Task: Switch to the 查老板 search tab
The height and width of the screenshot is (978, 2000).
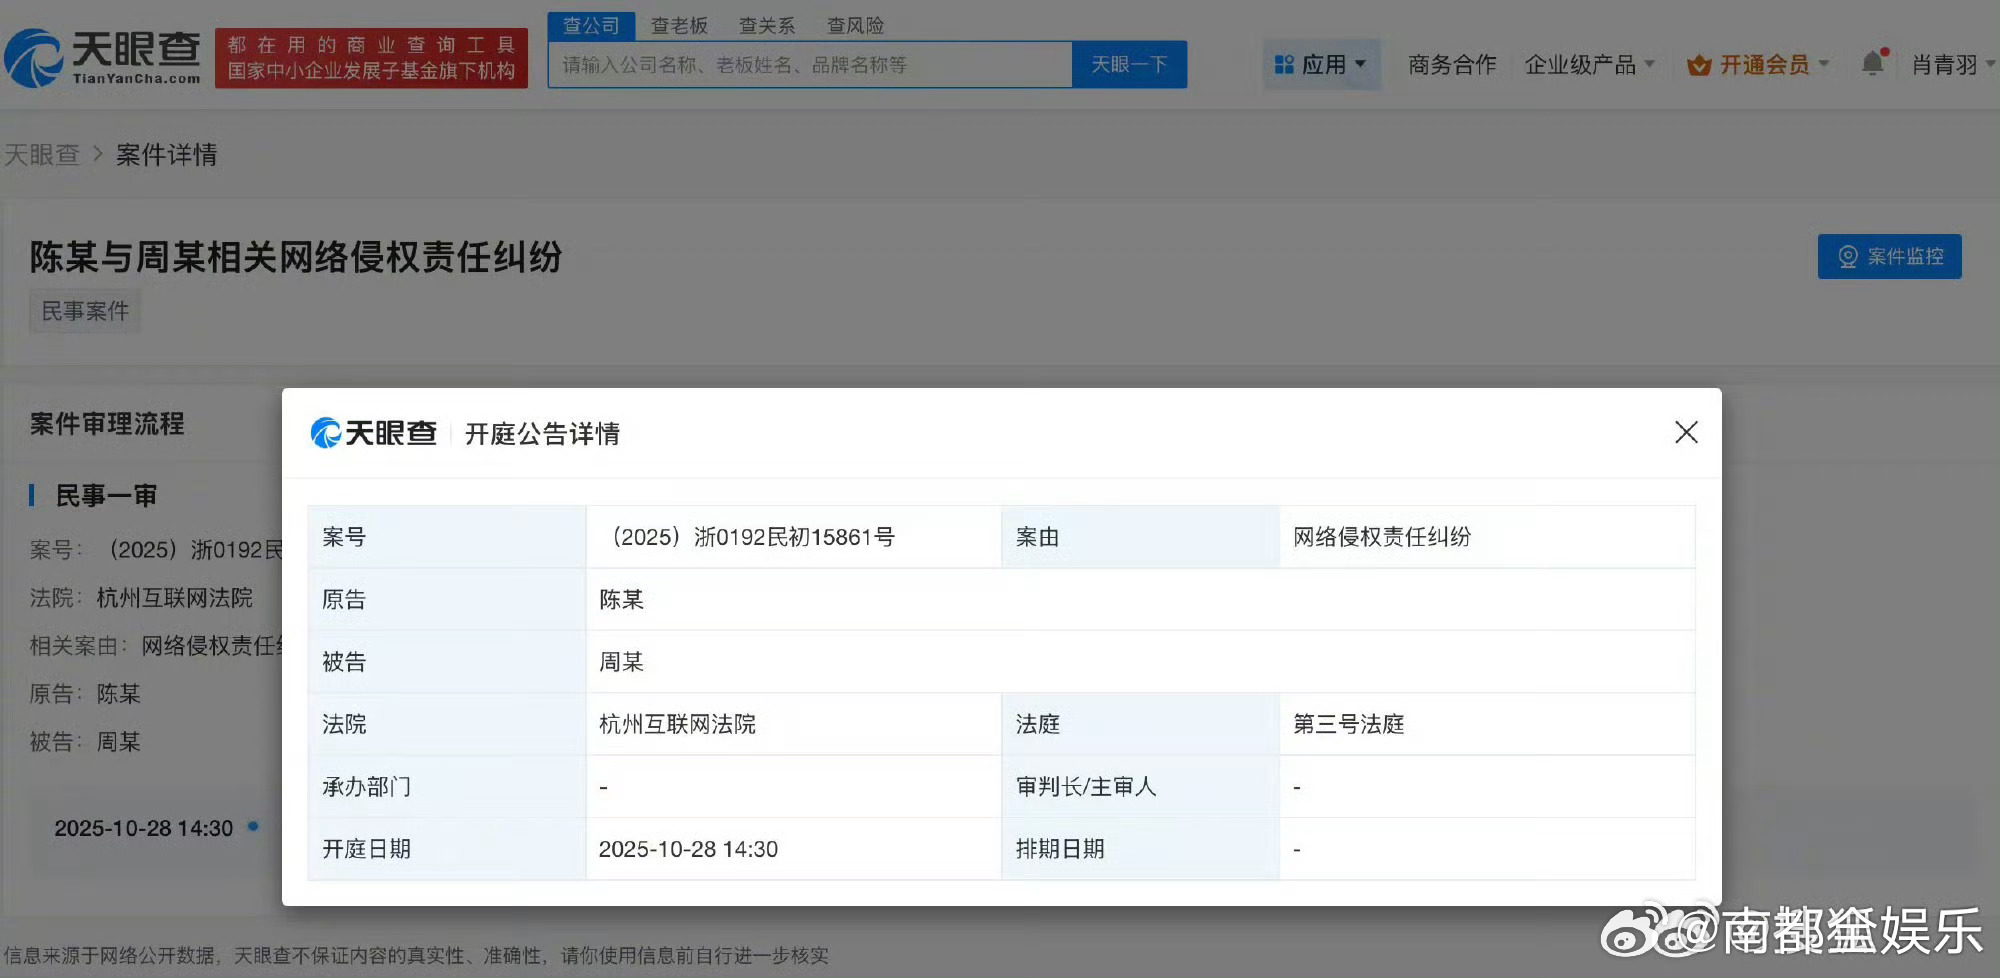Action: click(x=679, y=25)
